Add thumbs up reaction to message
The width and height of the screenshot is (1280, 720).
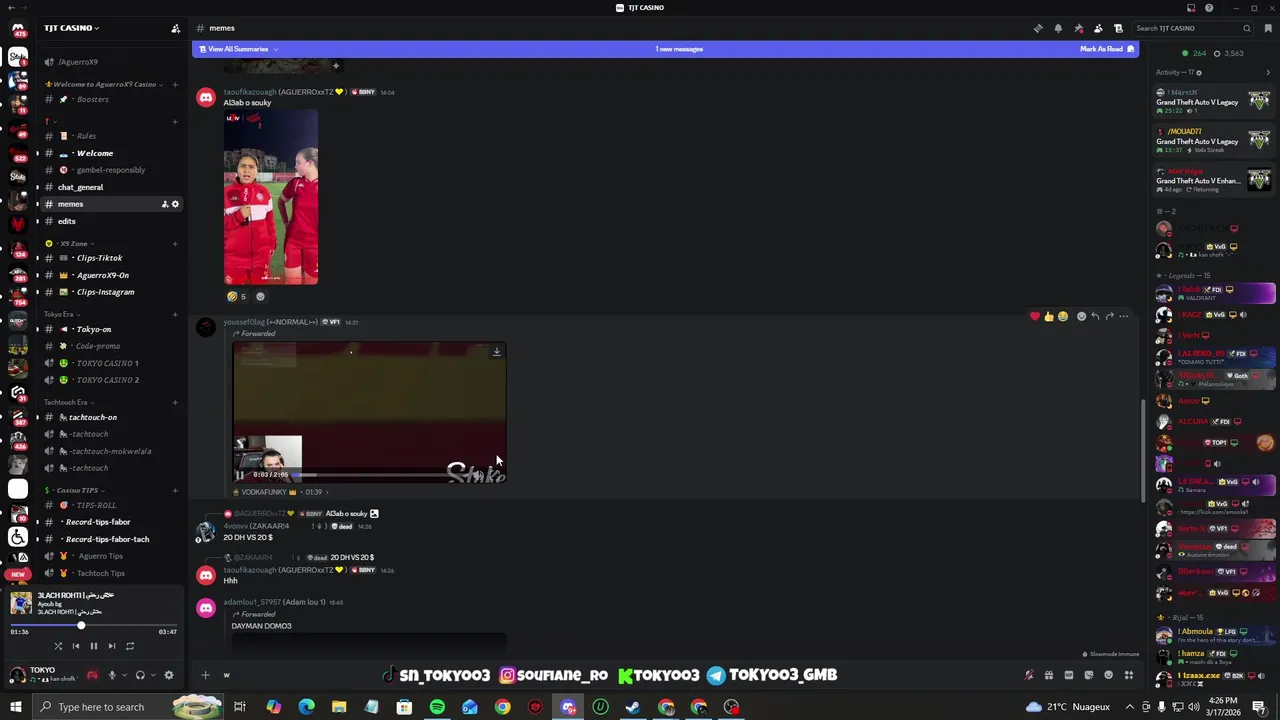tap(1048, 316)
